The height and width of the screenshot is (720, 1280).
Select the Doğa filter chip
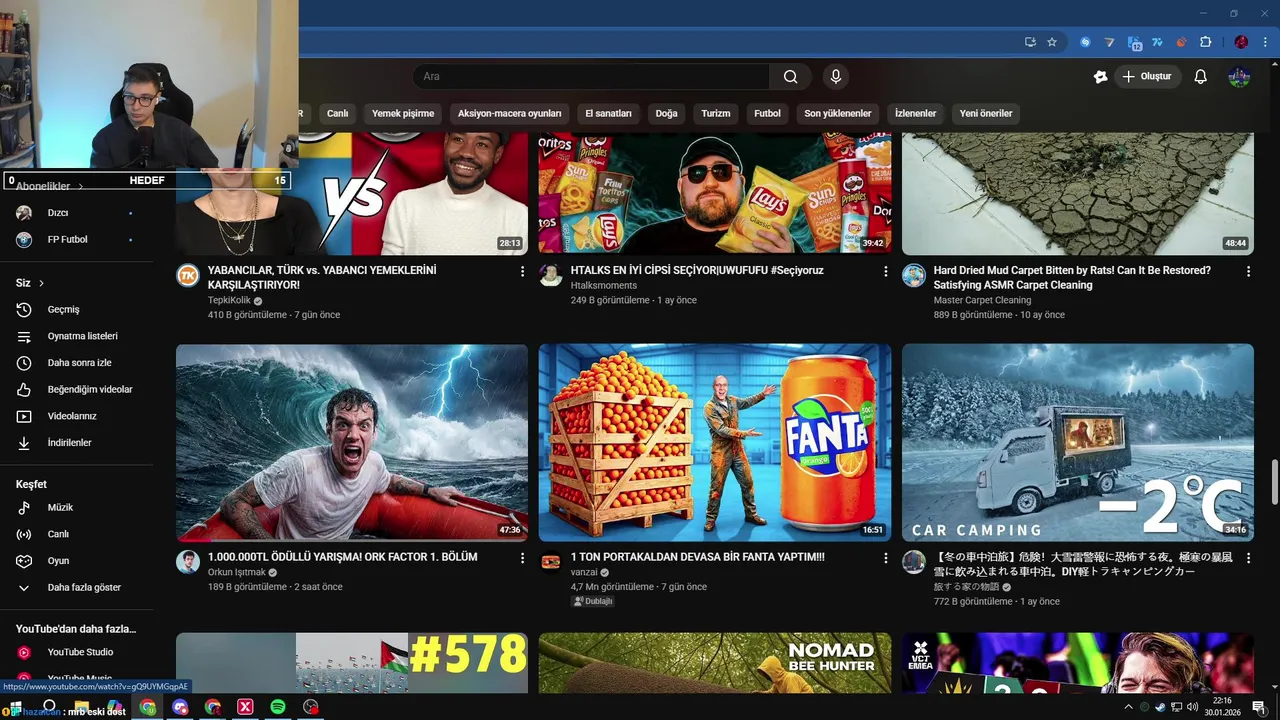pyautogui.click(x=667, y=113)
